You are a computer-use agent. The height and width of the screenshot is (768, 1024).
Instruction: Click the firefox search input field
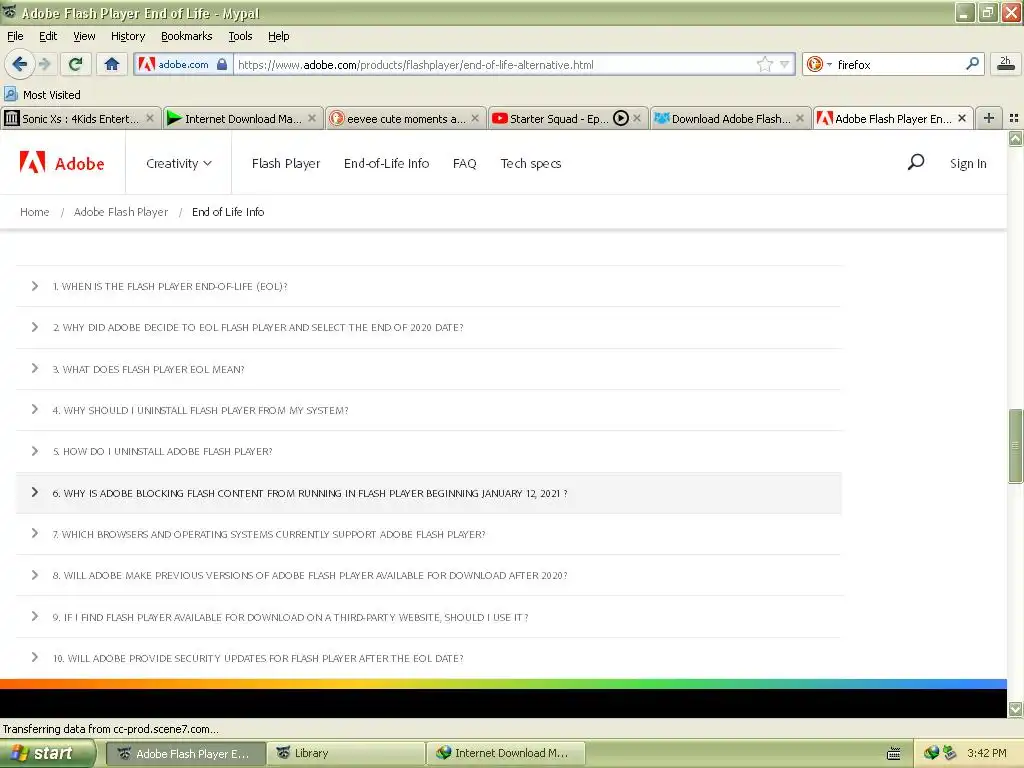pos(898,64)
